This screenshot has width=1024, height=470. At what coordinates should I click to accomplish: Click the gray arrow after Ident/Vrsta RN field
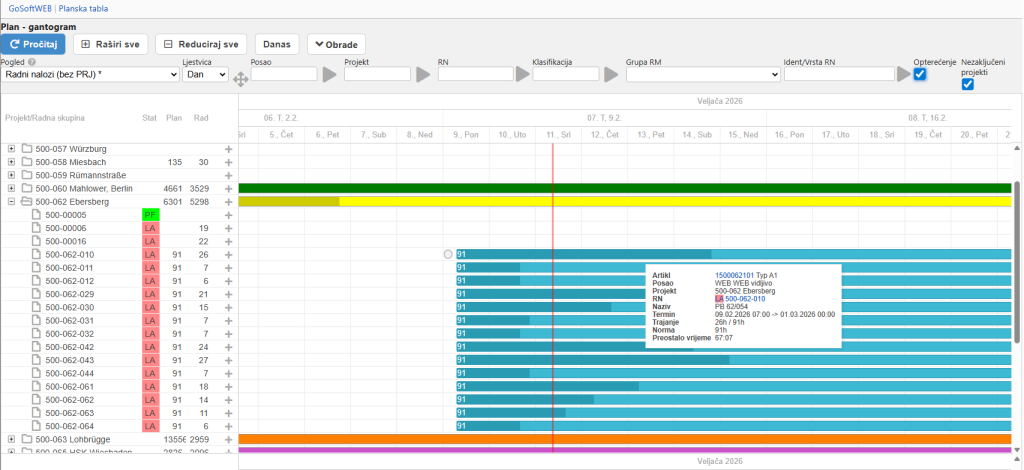point(904,74)
